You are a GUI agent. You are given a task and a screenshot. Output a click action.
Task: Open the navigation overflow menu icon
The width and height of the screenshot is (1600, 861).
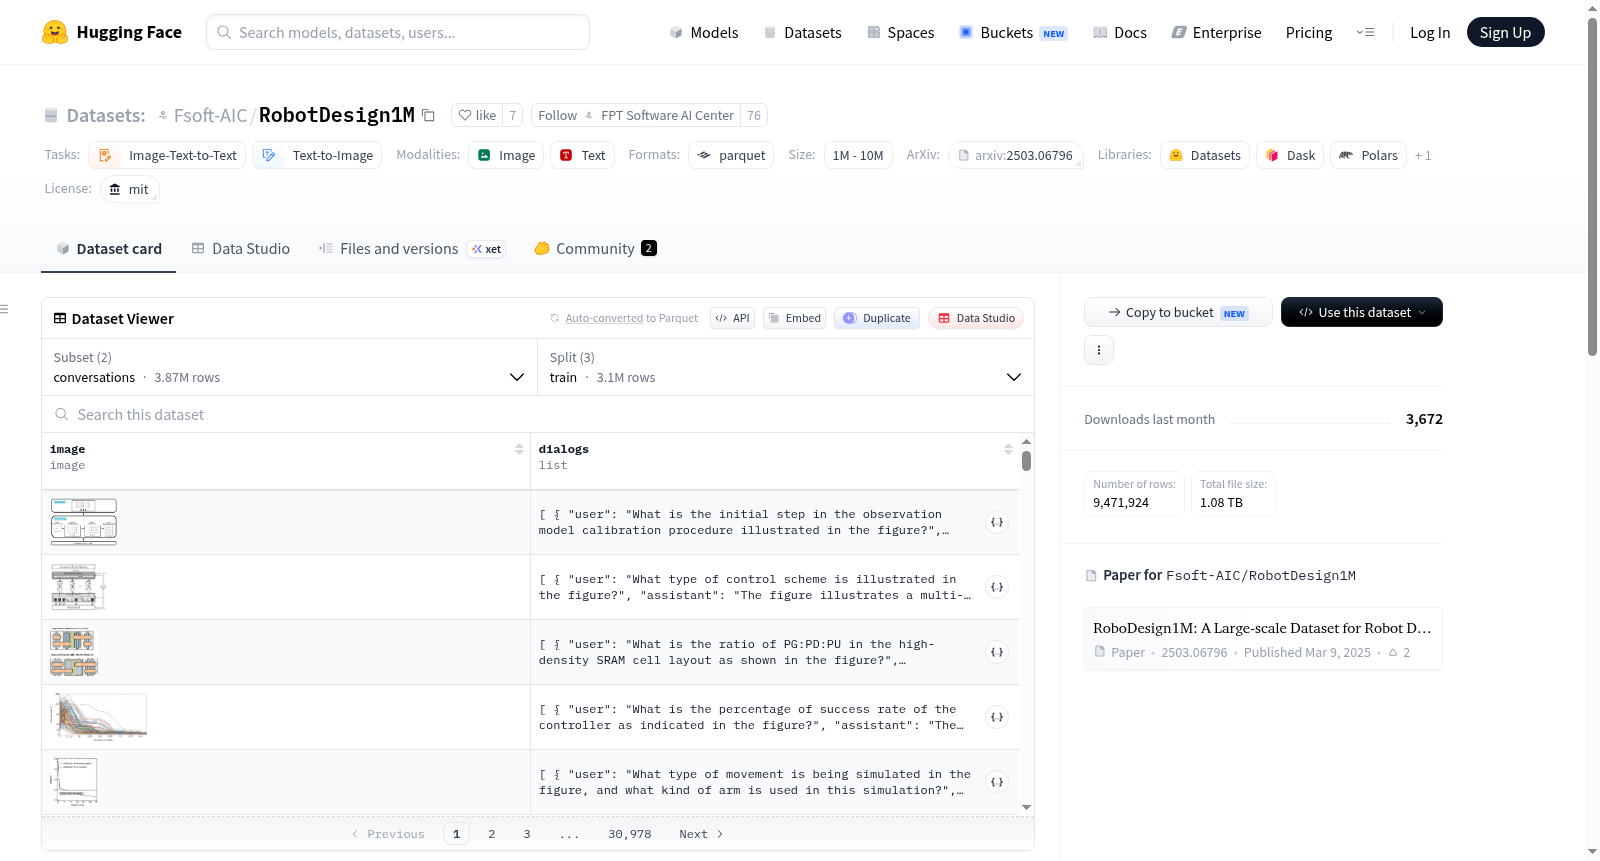1365,32
